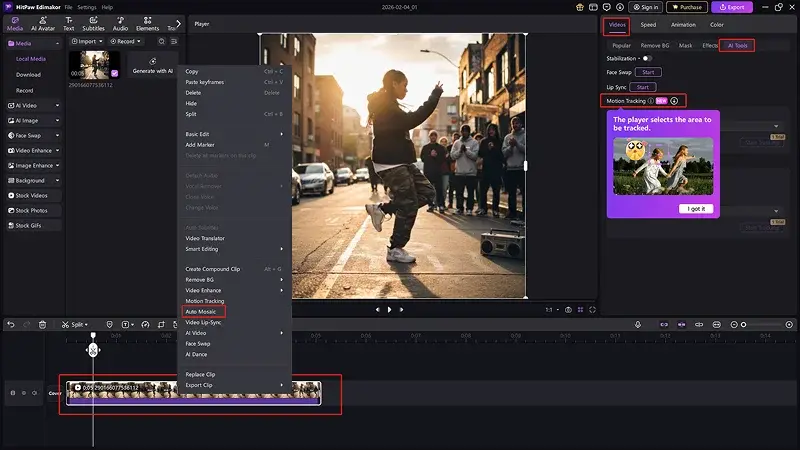Step to the next frame
This screenshot has width=800, height=450.
click(x=402, y=310)
